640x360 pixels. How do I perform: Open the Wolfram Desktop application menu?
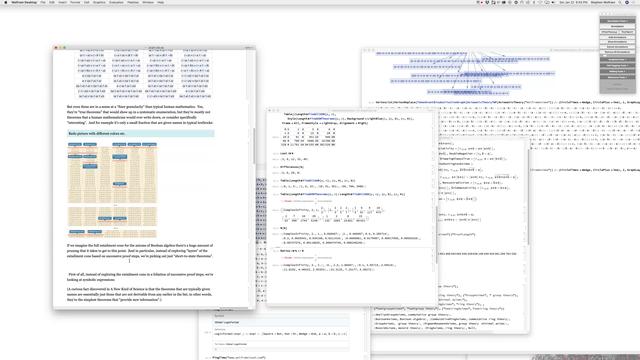pos(24,2)
